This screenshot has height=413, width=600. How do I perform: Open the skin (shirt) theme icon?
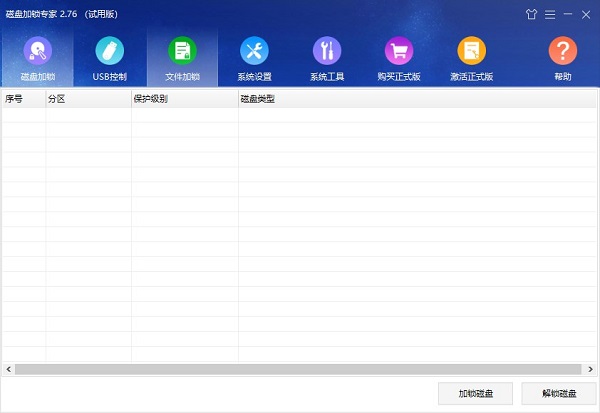[x=531, y=15]
